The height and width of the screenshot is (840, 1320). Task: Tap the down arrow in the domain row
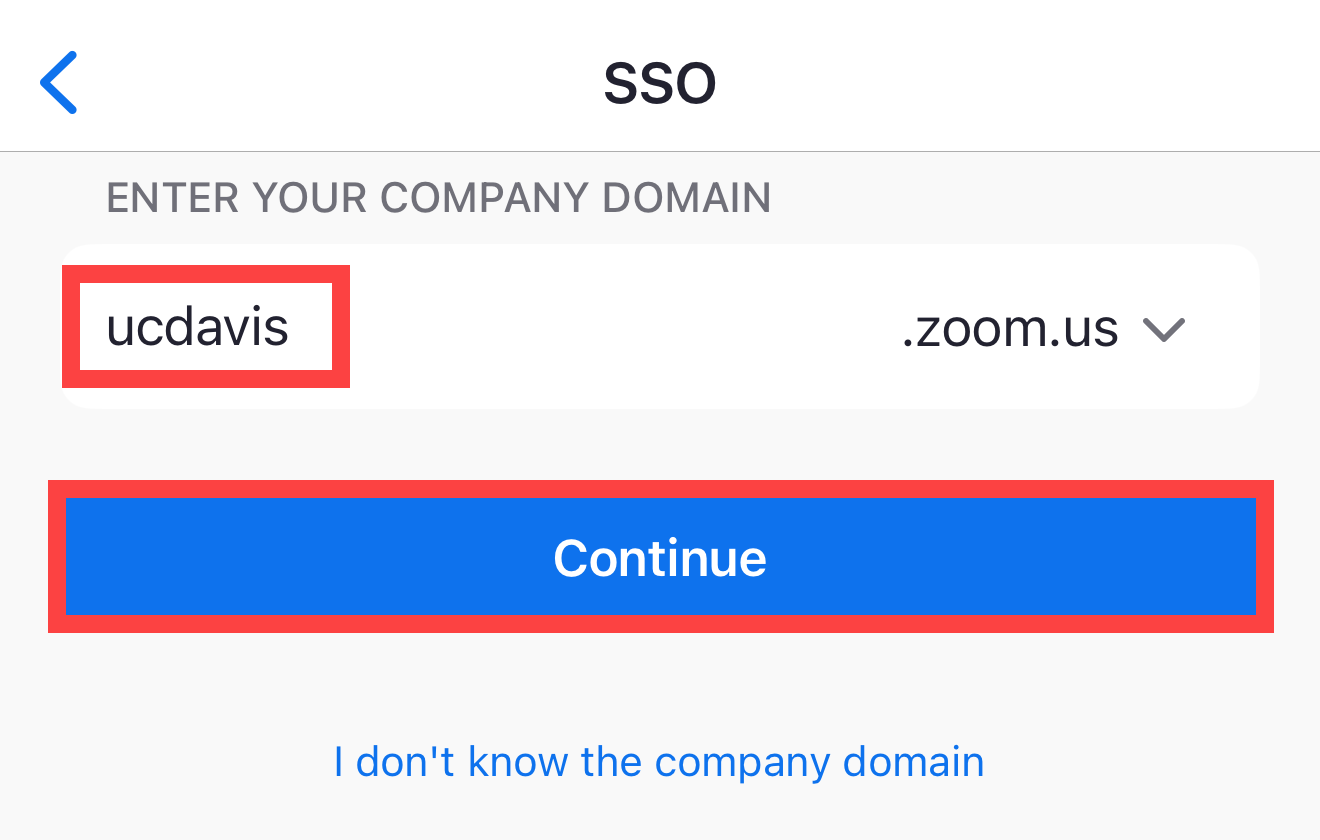tap(1163, 329)
